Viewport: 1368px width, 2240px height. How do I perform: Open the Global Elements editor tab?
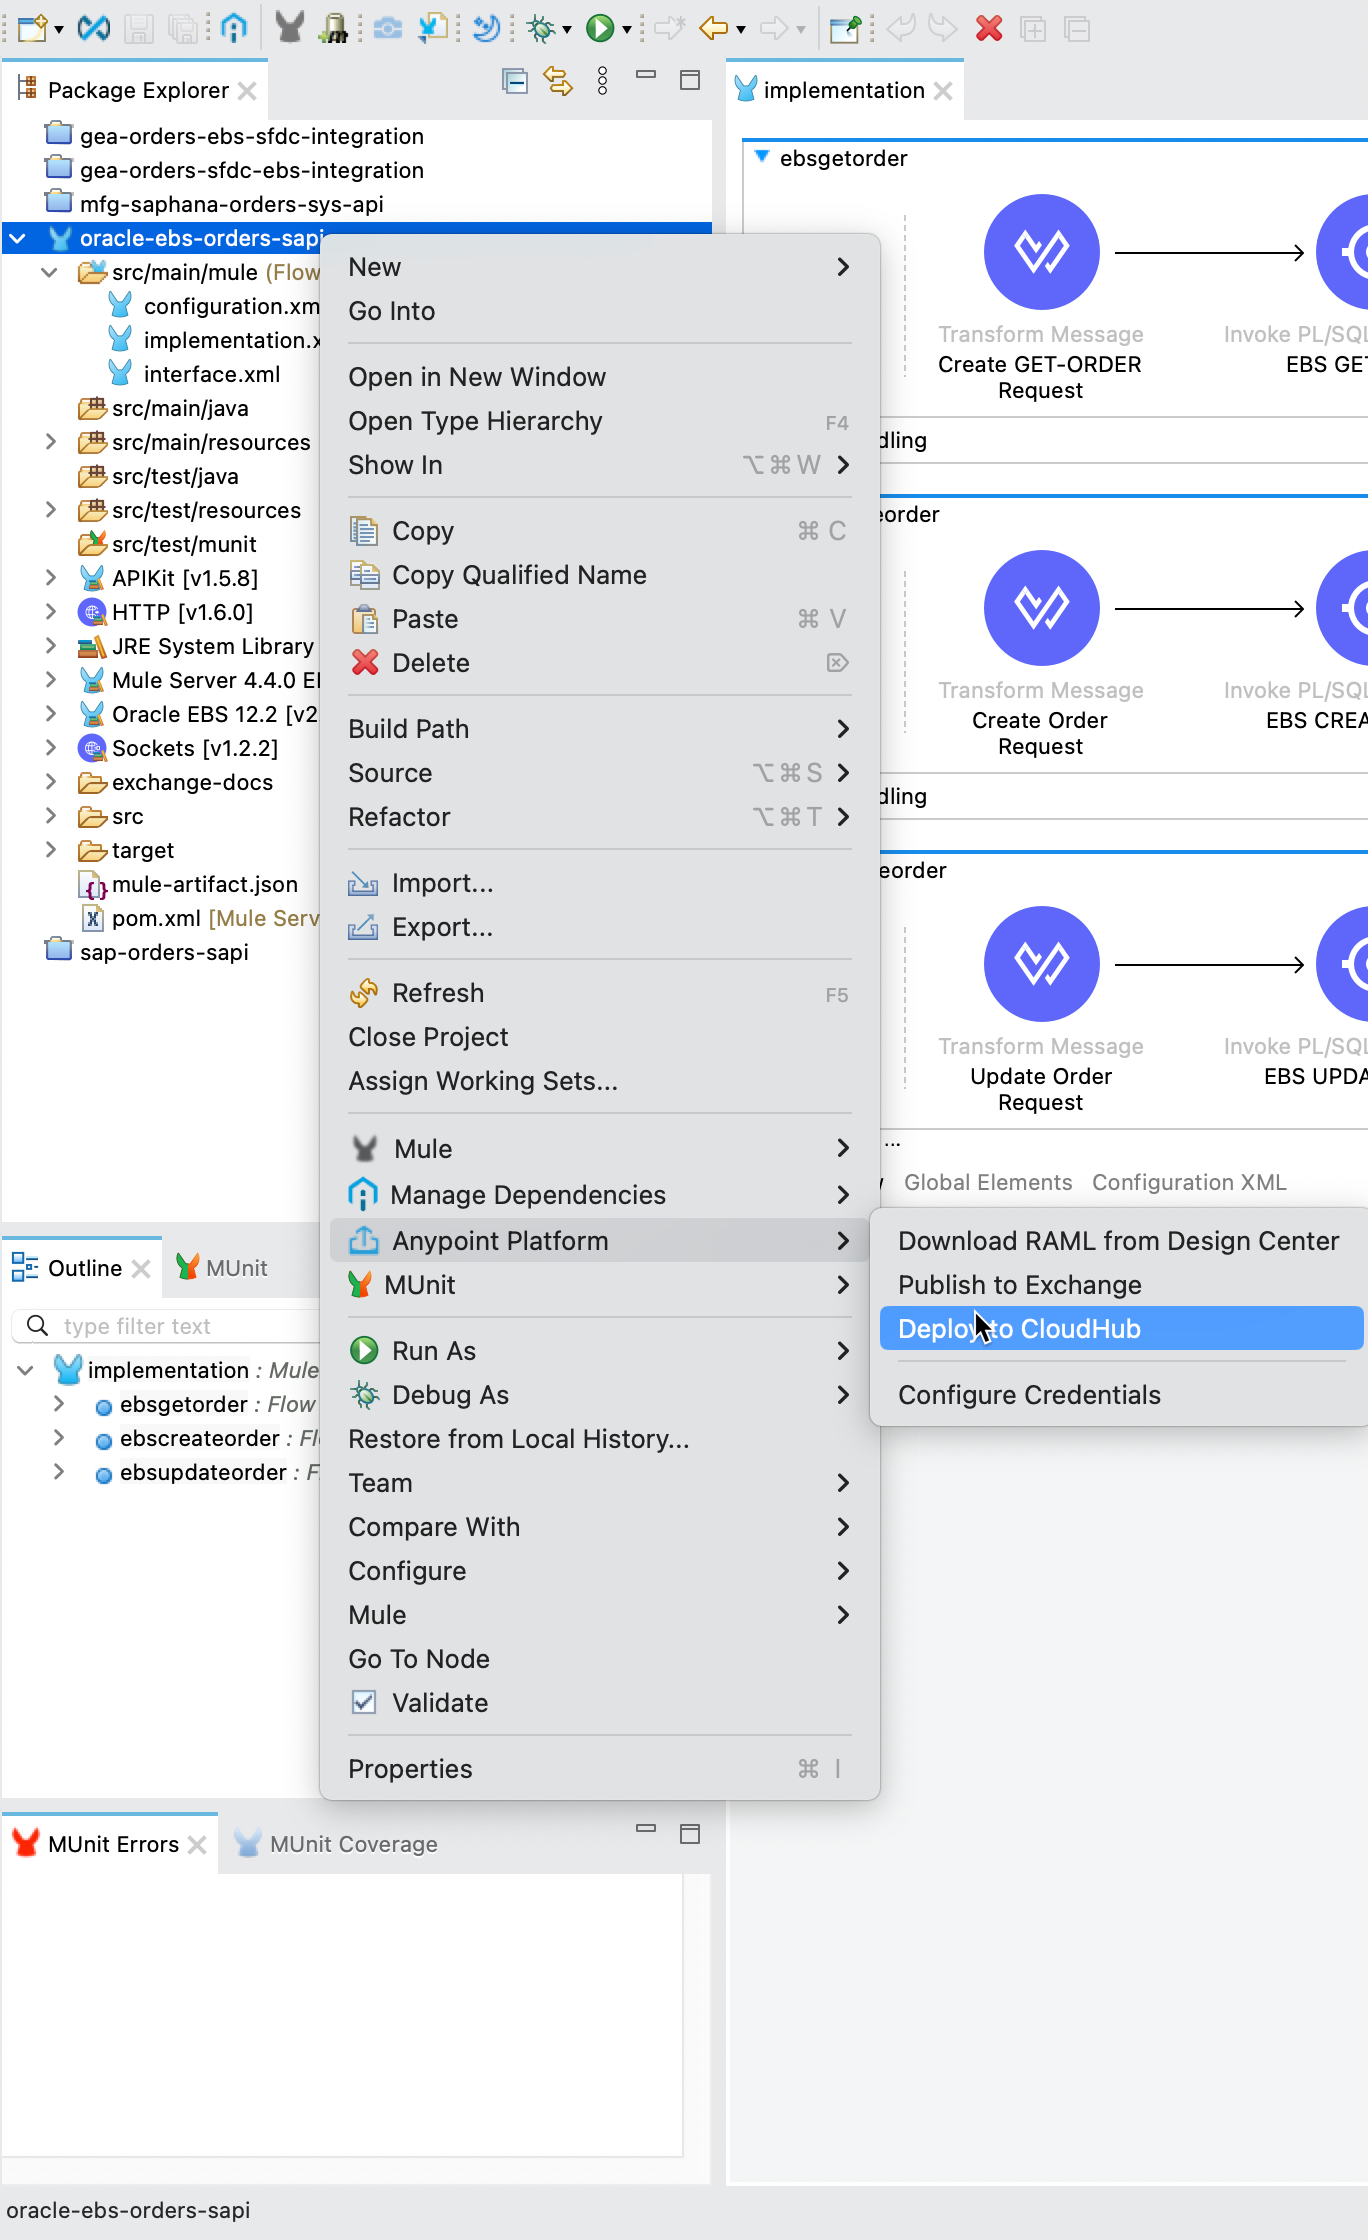[987, 1182]
